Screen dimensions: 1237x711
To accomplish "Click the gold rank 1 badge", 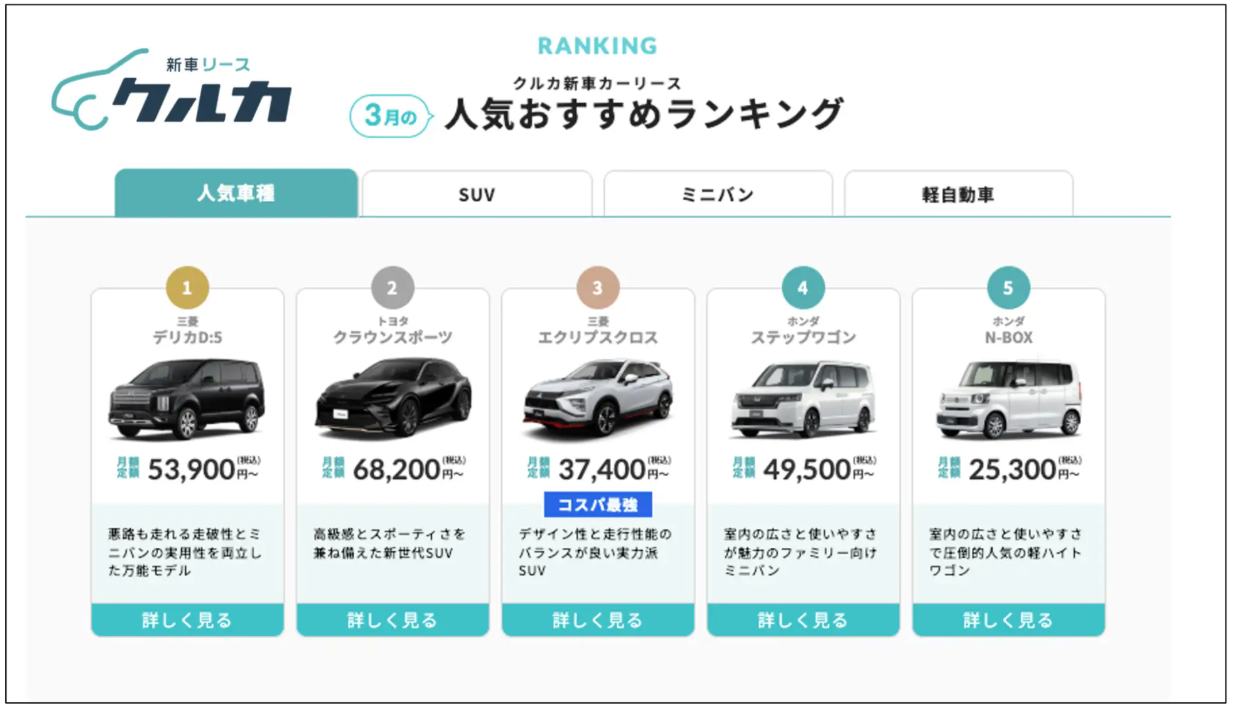I will click(187, 289).
